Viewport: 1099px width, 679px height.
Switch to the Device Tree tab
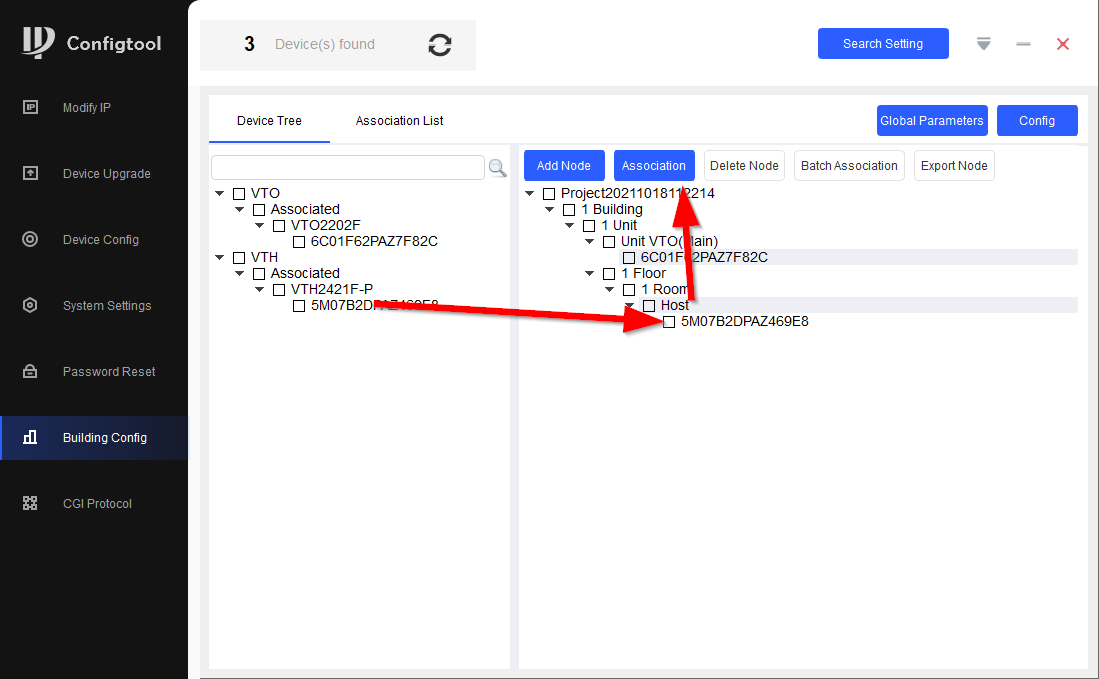[x=269, y=121]
